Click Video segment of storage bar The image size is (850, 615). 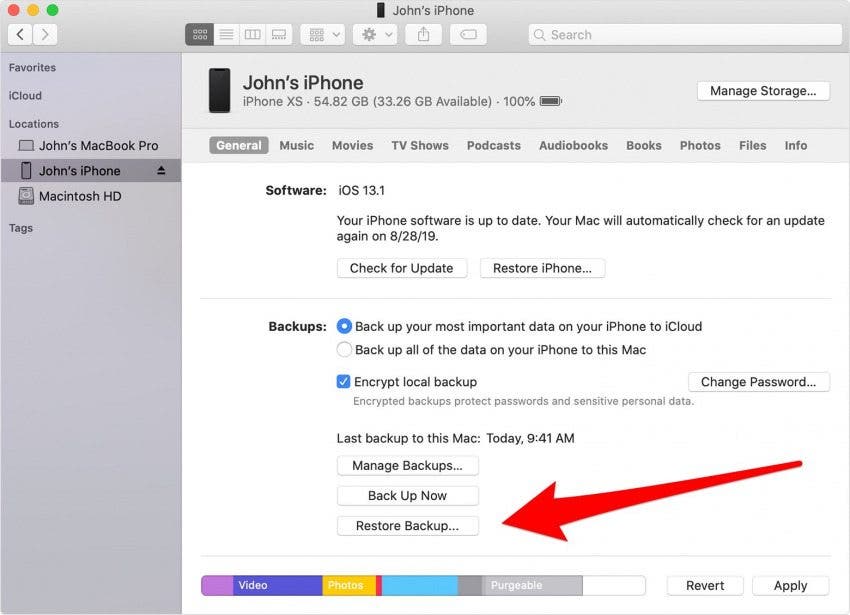[278, 586]
